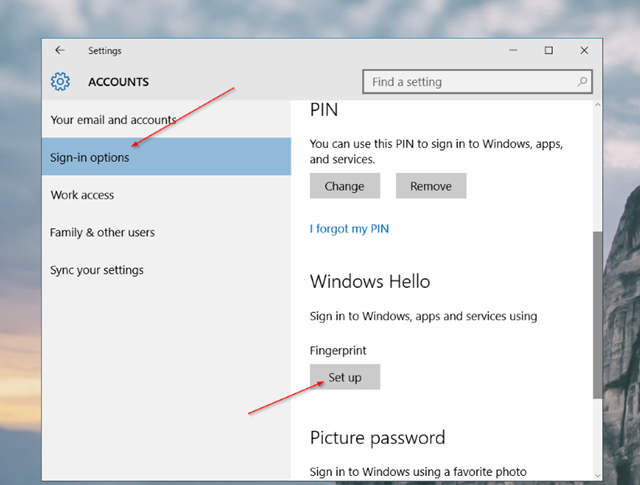
Task: Open Family & other users
Action: point(166,232)
